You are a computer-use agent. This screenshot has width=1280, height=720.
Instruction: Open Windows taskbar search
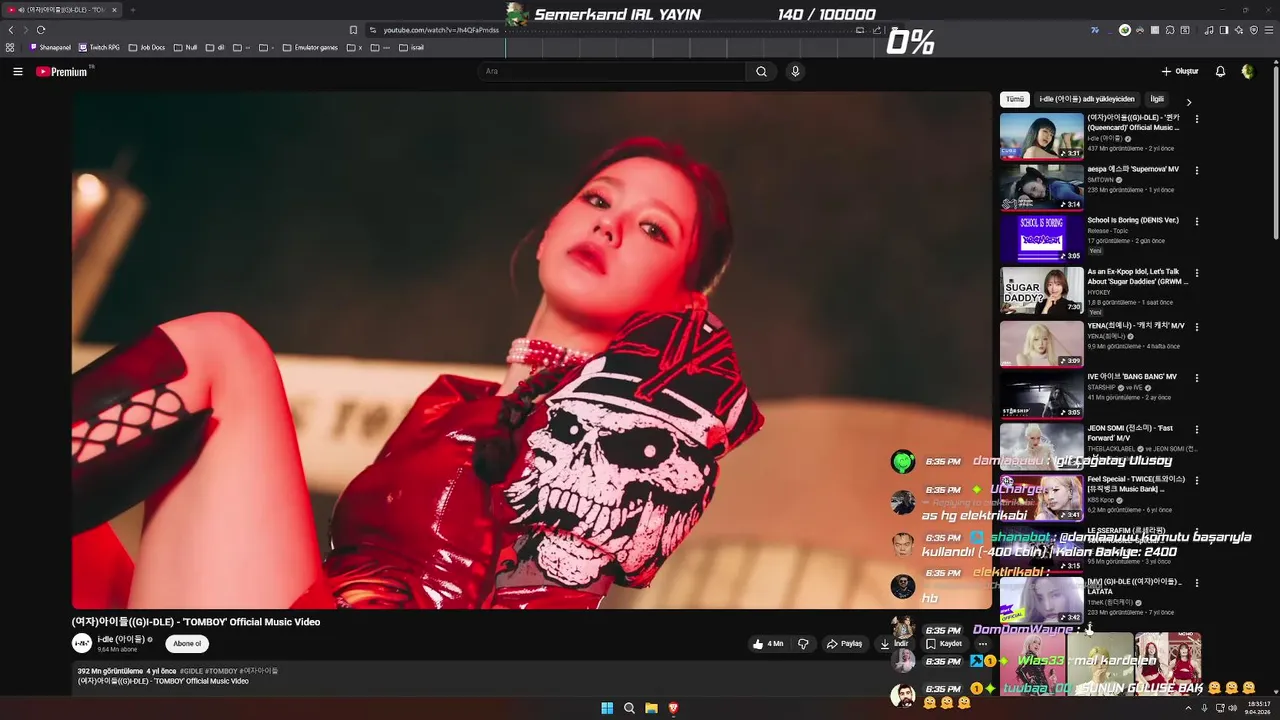click(x=629, y=708)
